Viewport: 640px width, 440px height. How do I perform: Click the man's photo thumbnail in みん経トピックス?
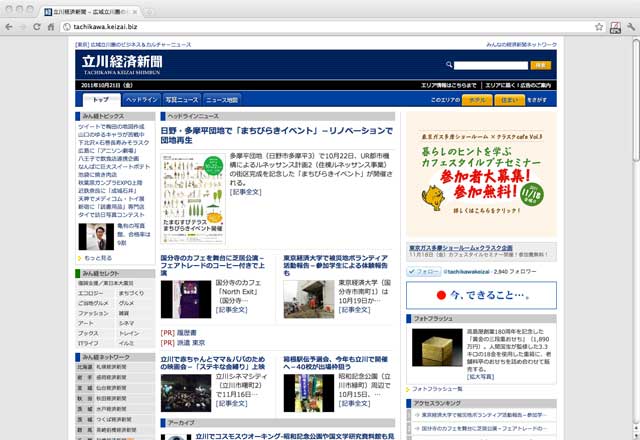pyautogui.click(x=96, y=237)
